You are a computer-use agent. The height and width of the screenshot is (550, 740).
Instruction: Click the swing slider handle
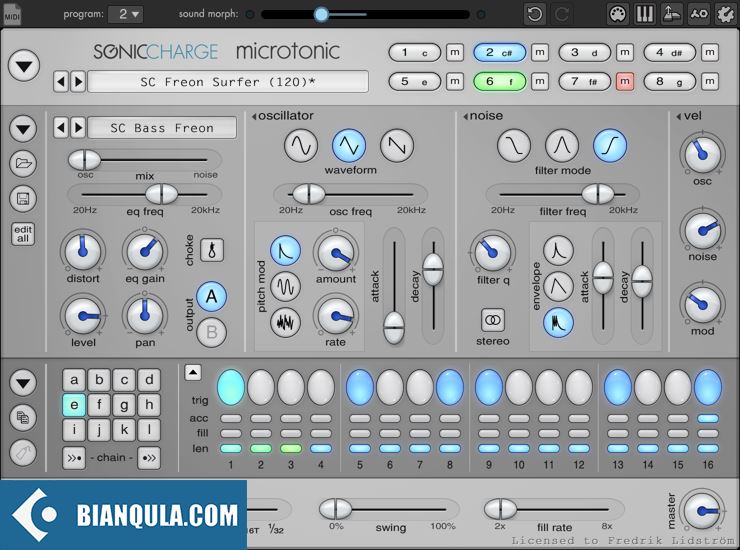click(335, 509)
